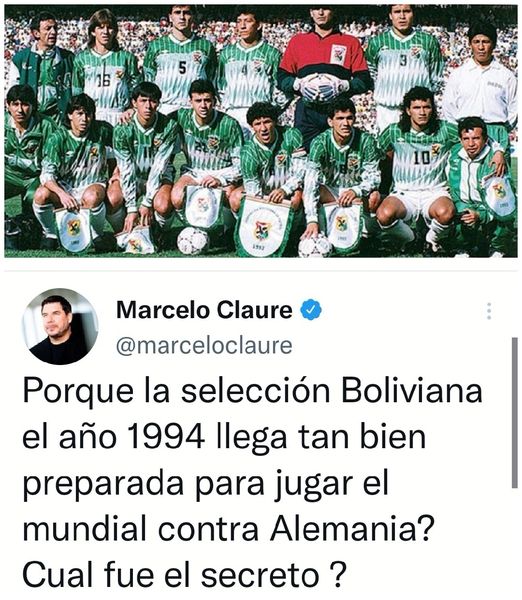Viewport: 522px width, 600px height.
Task: Click the vertical scrollbar beside the tweet
Action: 515,412
